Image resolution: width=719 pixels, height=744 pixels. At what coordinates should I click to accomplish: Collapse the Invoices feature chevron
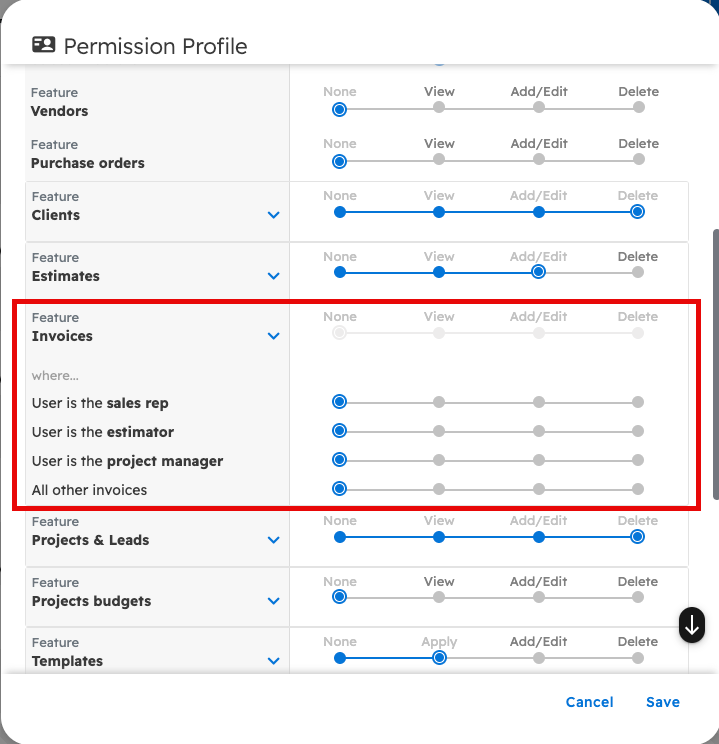[274, 336]
